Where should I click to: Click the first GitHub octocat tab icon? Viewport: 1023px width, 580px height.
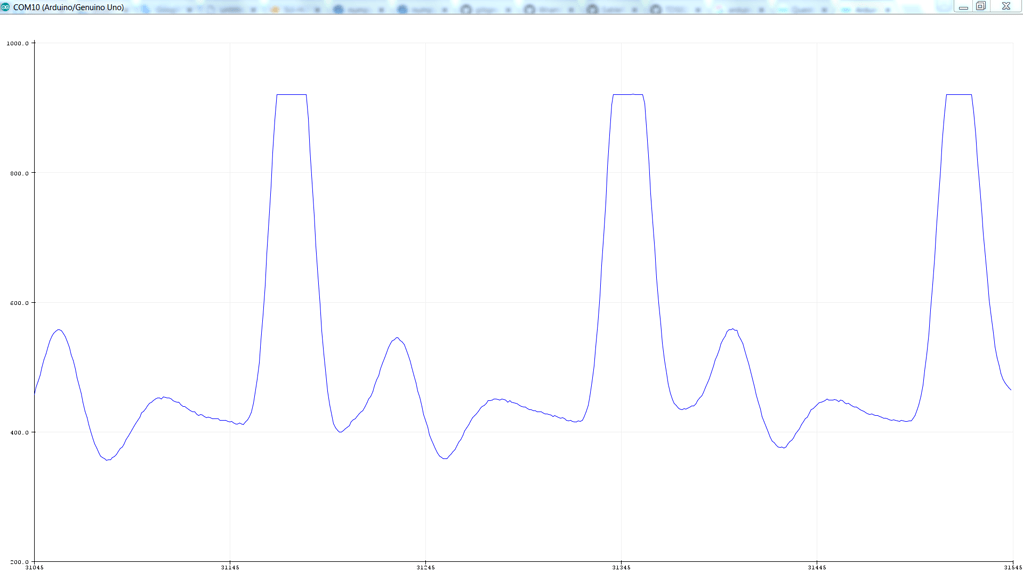pos(465,7)
